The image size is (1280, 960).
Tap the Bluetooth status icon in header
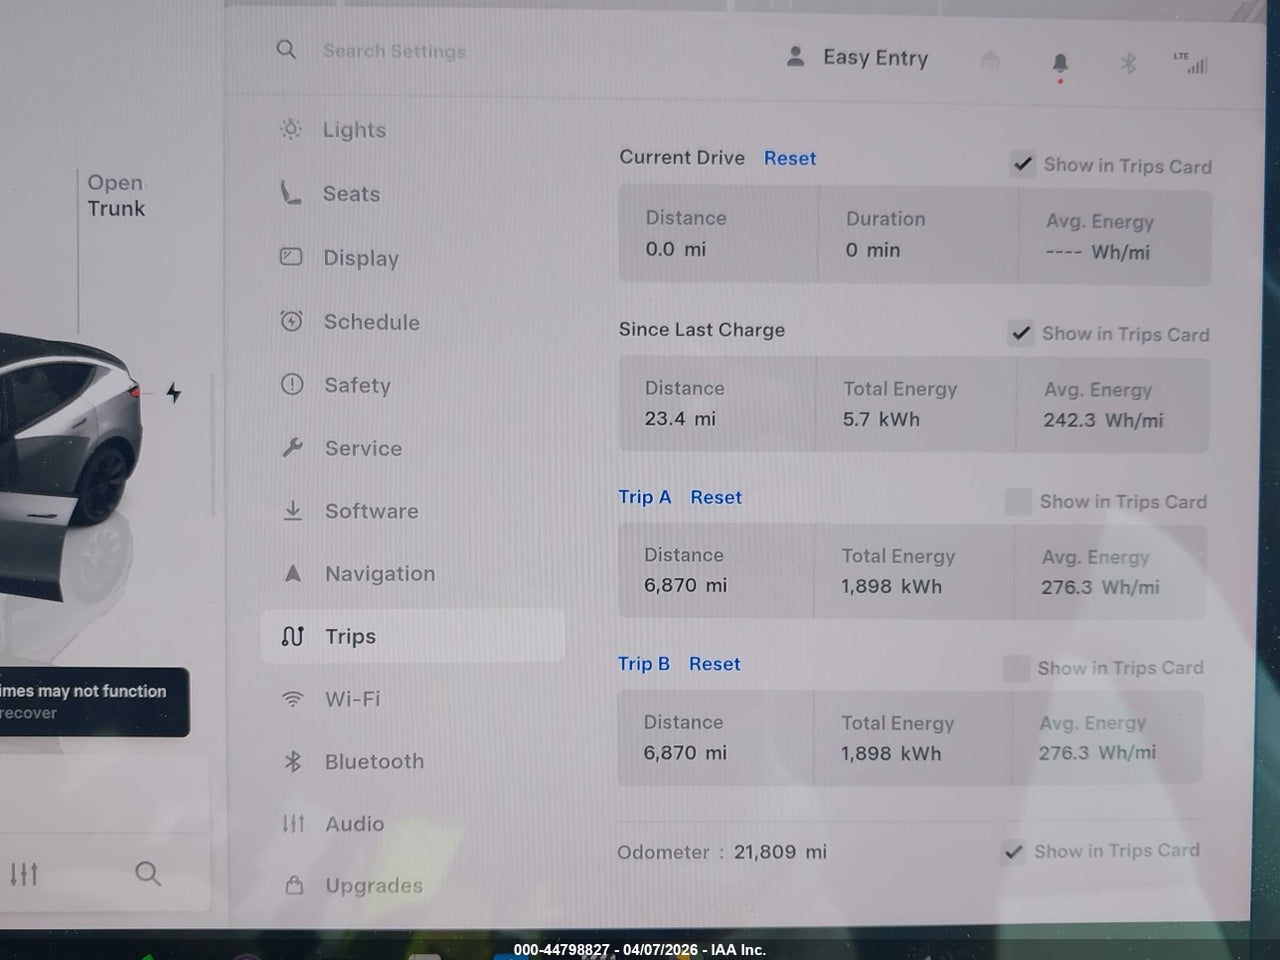pyautogui.click(x=1128, y=64)
